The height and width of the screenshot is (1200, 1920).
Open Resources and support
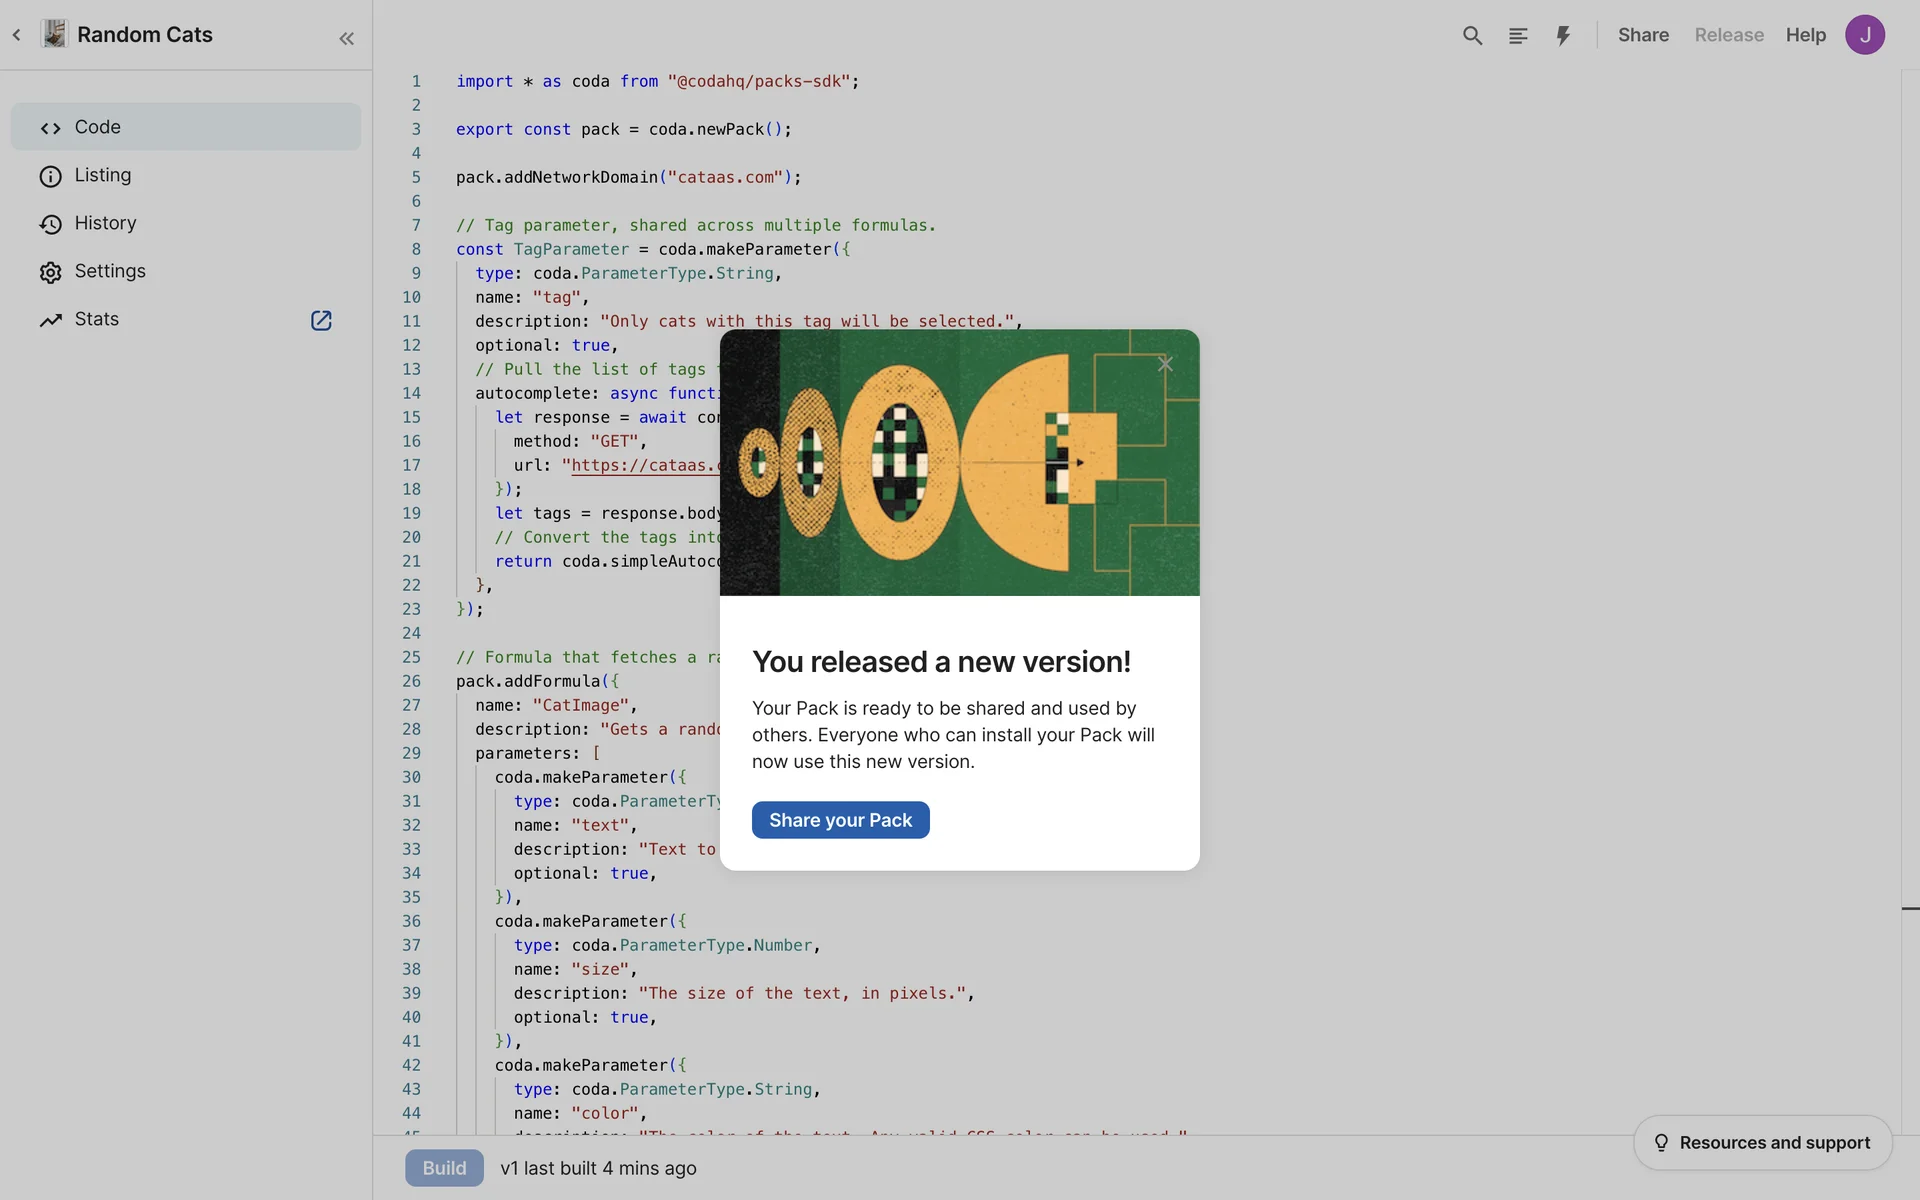pyautogui.click(x=1762, y=1142)
